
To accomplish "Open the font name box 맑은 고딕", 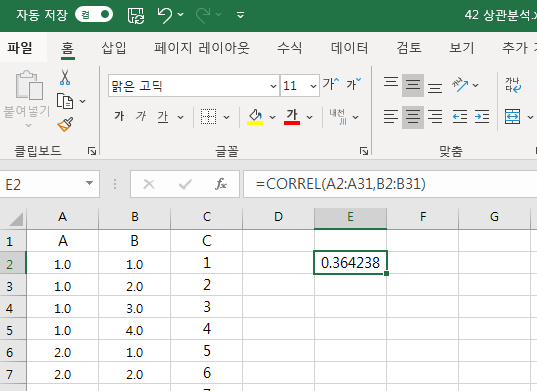I will click(x=194, y=86).
